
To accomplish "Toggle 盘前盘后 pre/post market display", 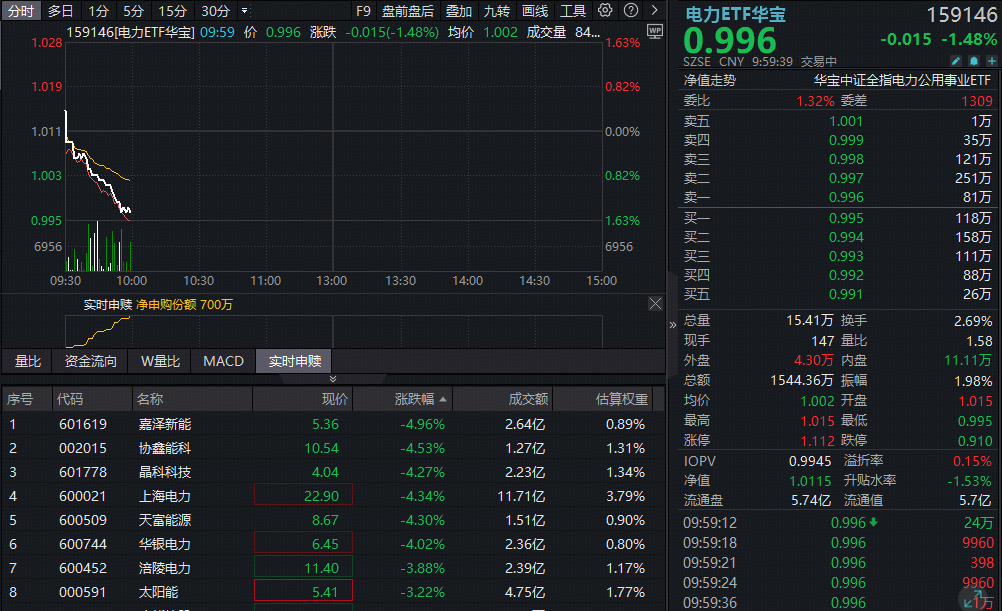I will (410, 11).
